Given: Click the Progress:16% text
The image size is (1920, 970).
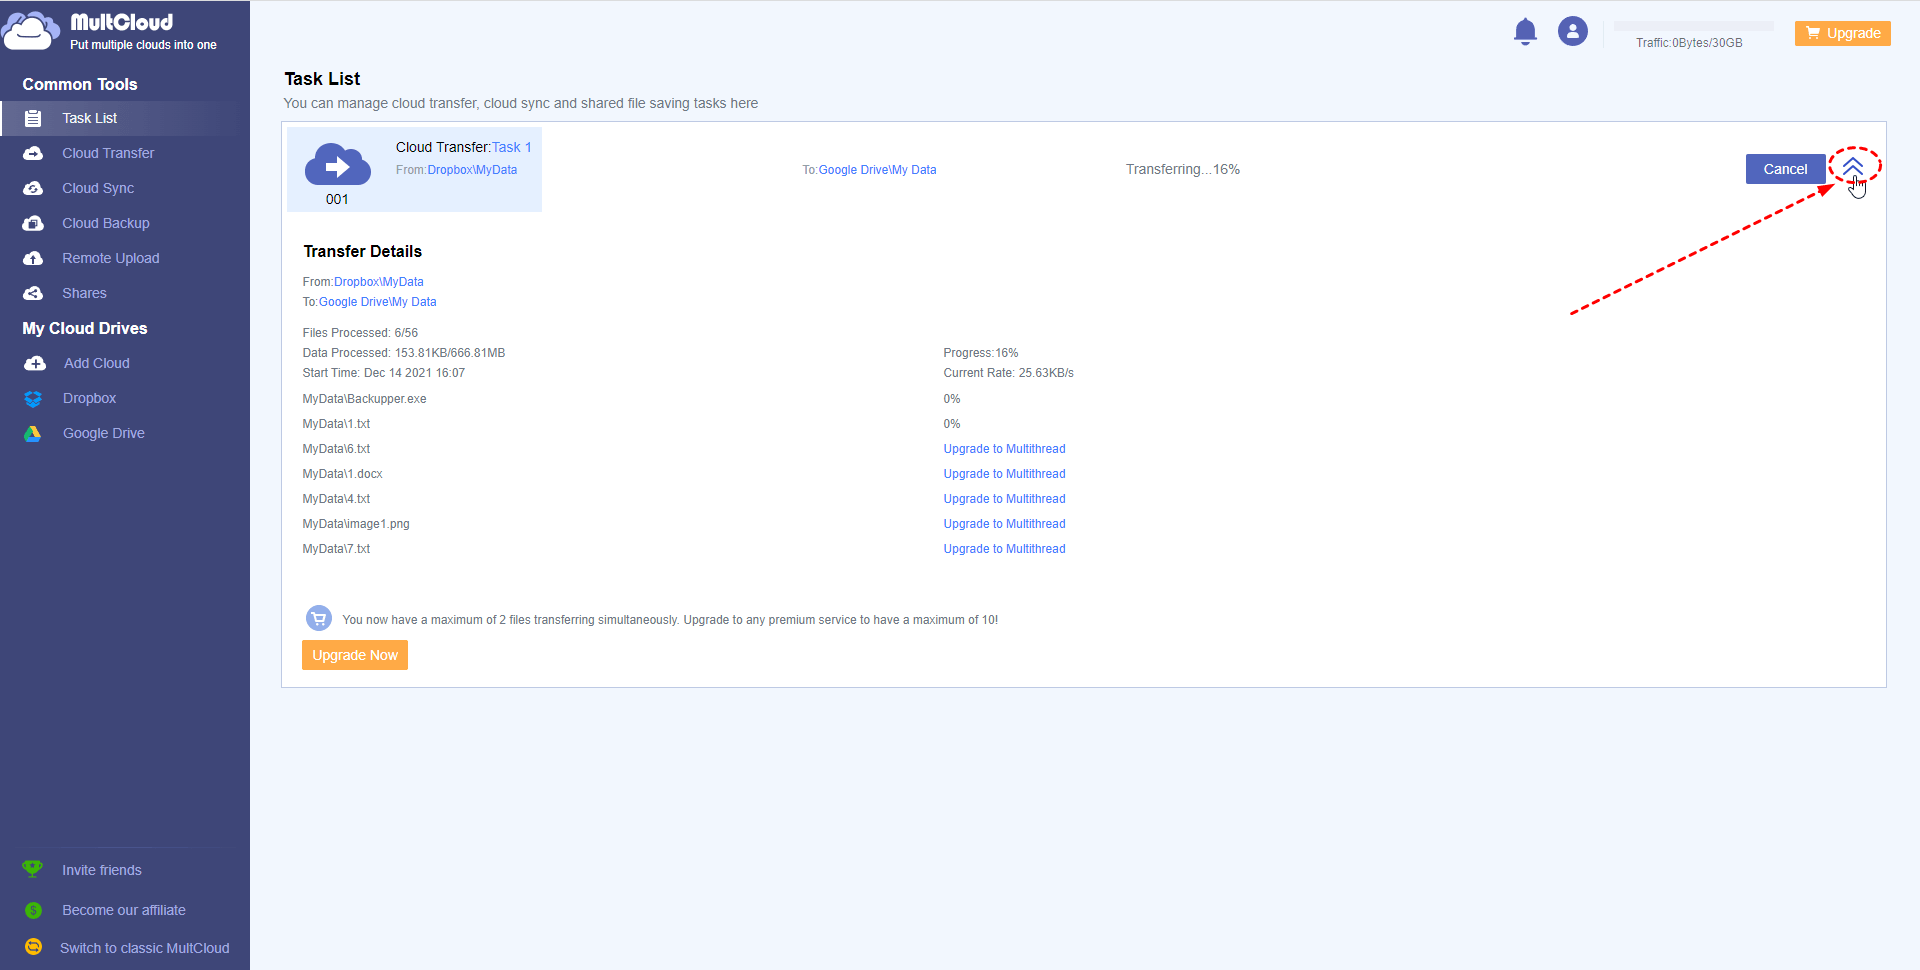Looking at the screenshot, I should click(x=981, y=353).
